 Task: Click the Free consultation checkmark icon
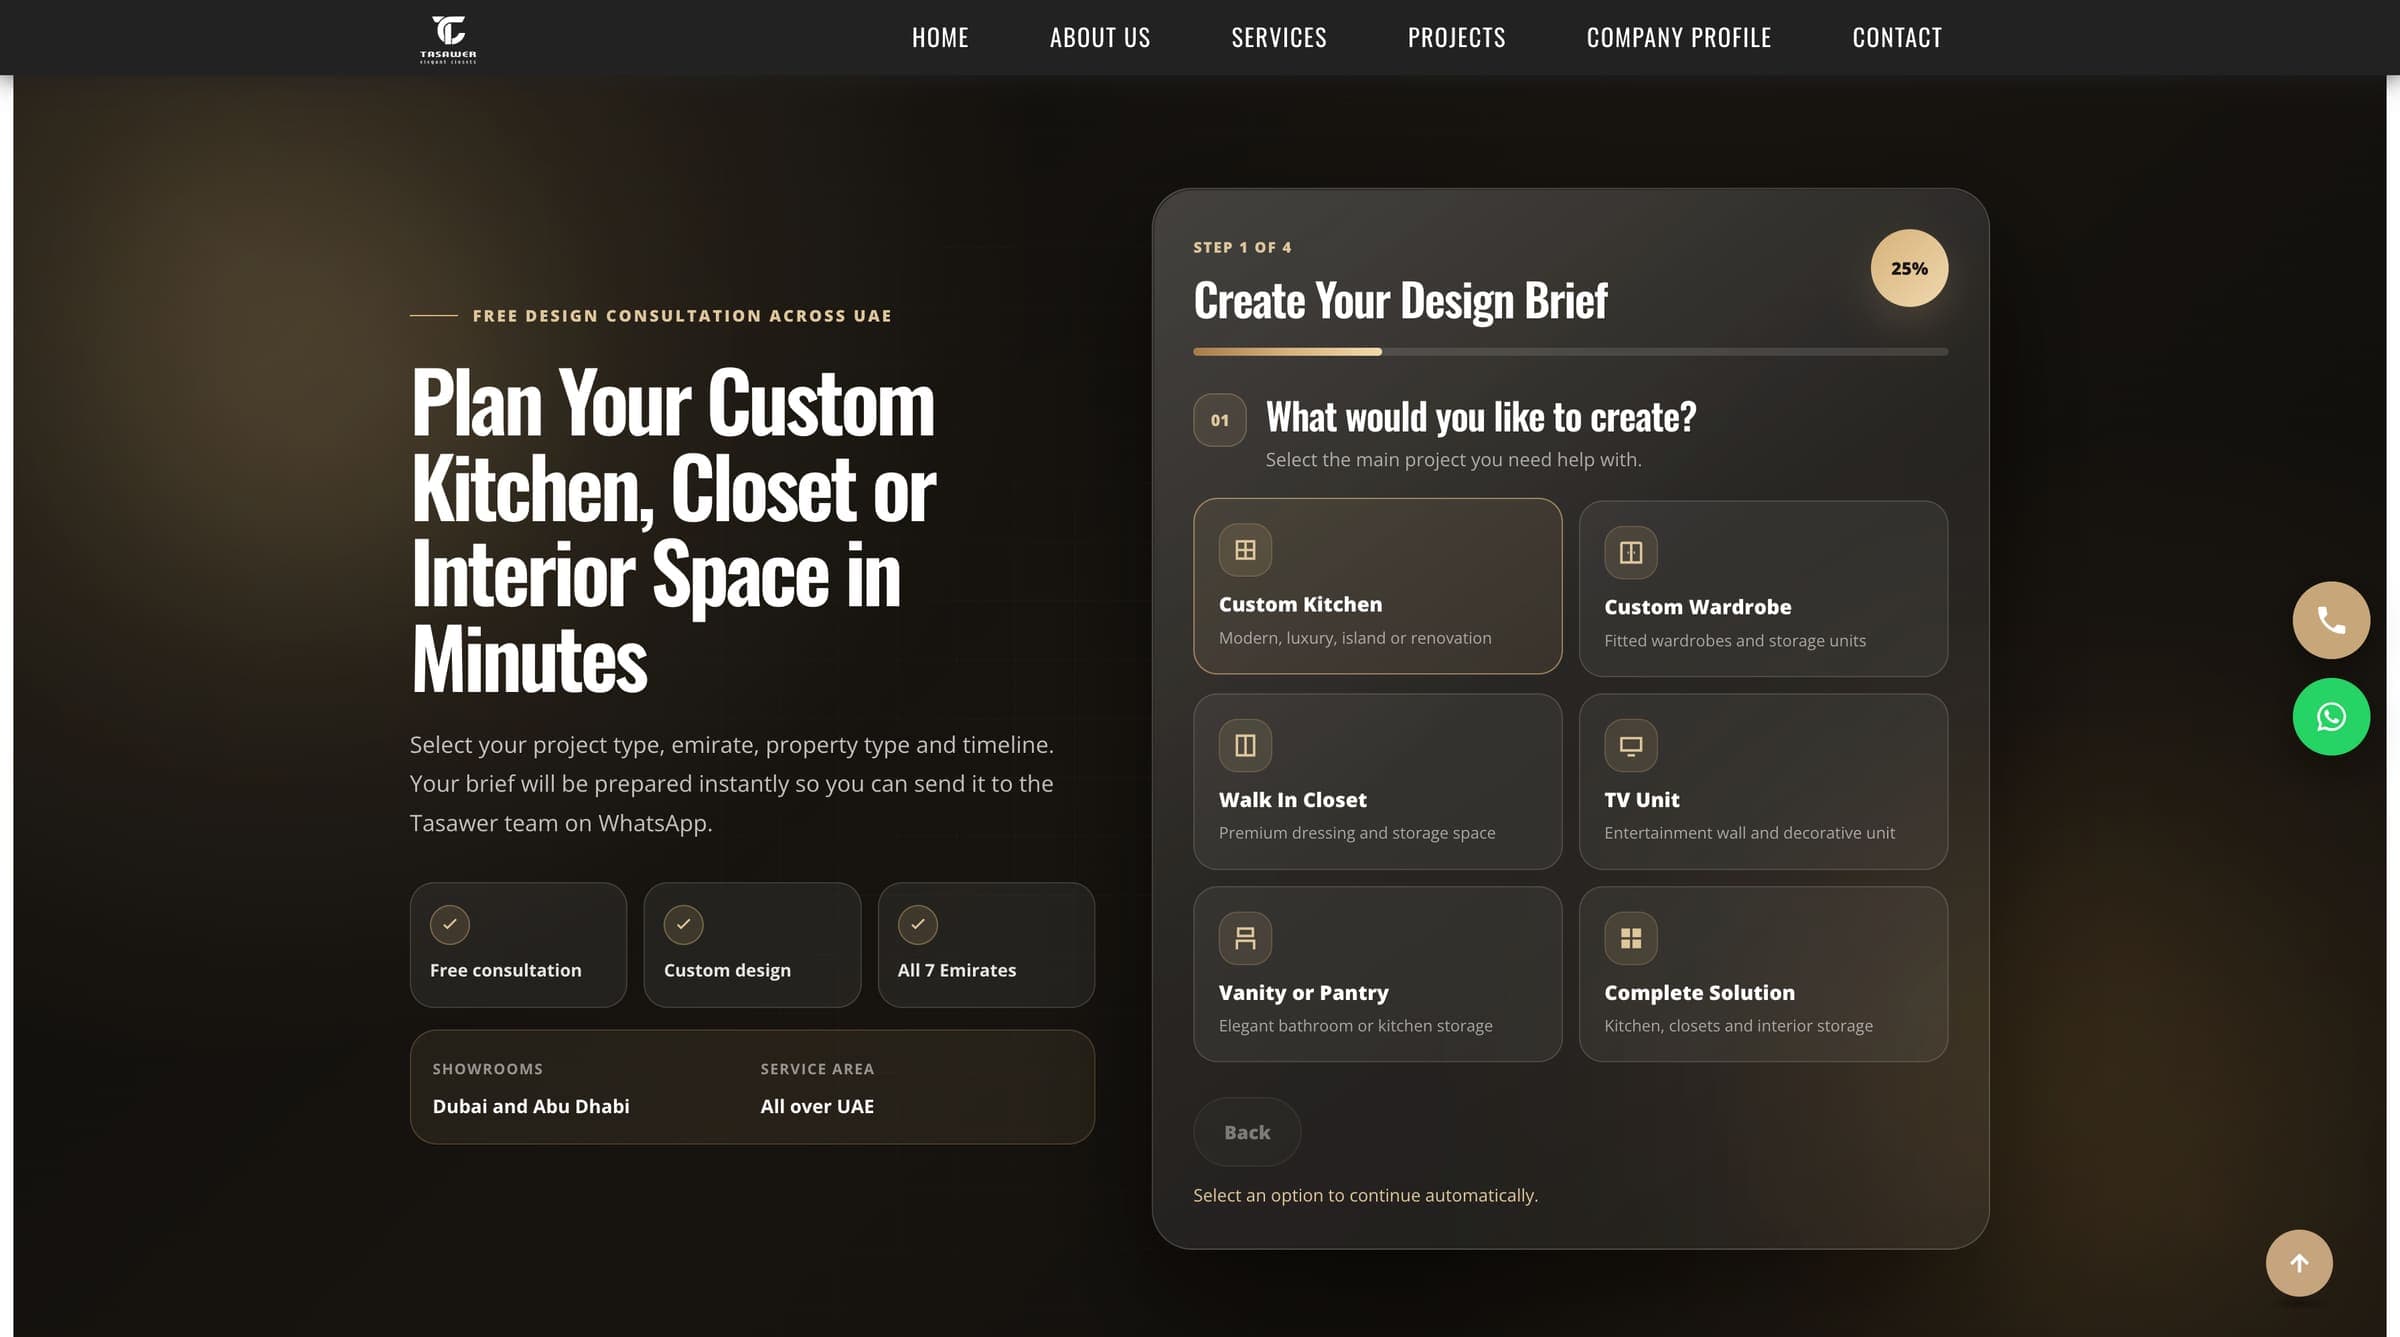tap(450, 924)
